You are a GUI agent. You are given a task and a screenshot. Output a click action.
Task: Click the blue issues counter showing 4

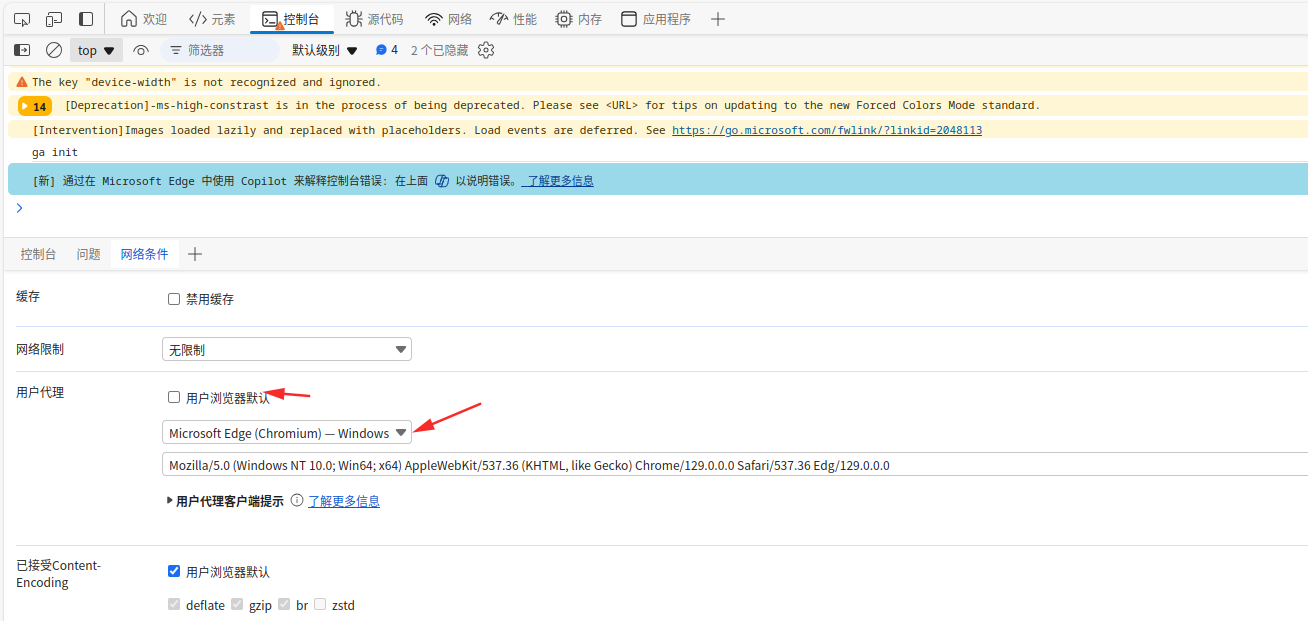[387, 50]
